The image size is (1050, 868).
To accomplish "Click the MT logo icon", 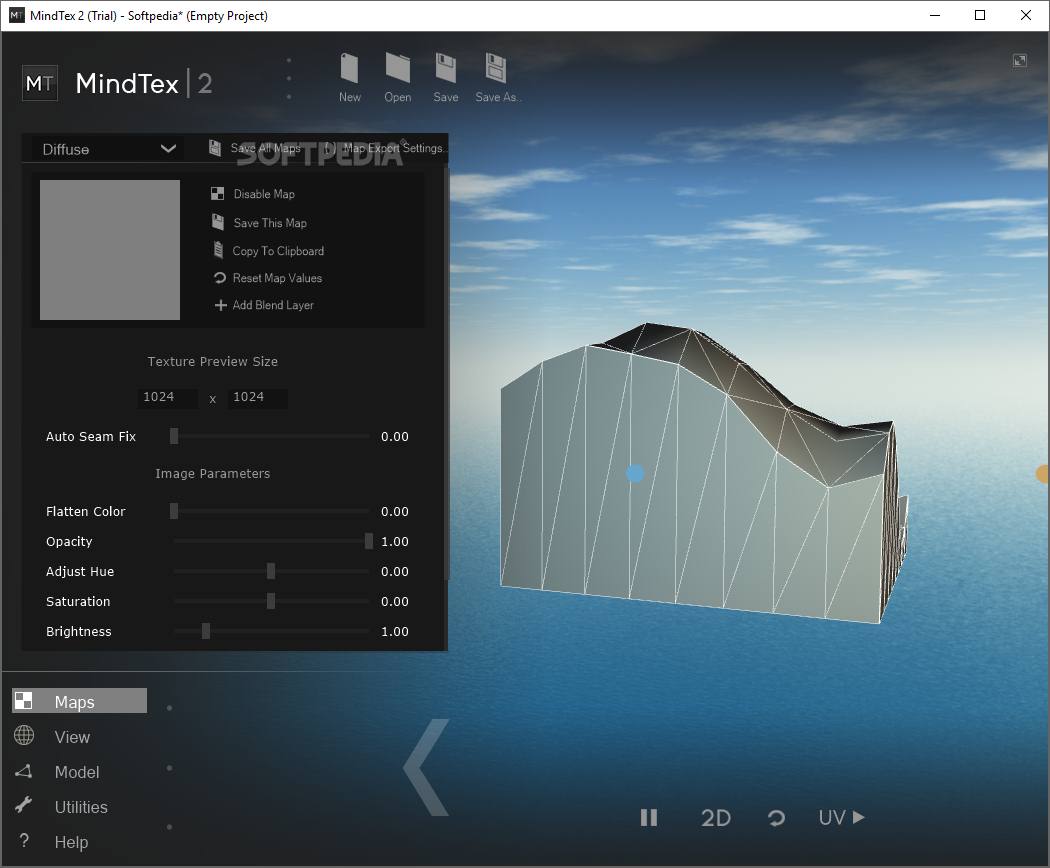I will pos(40,83).
